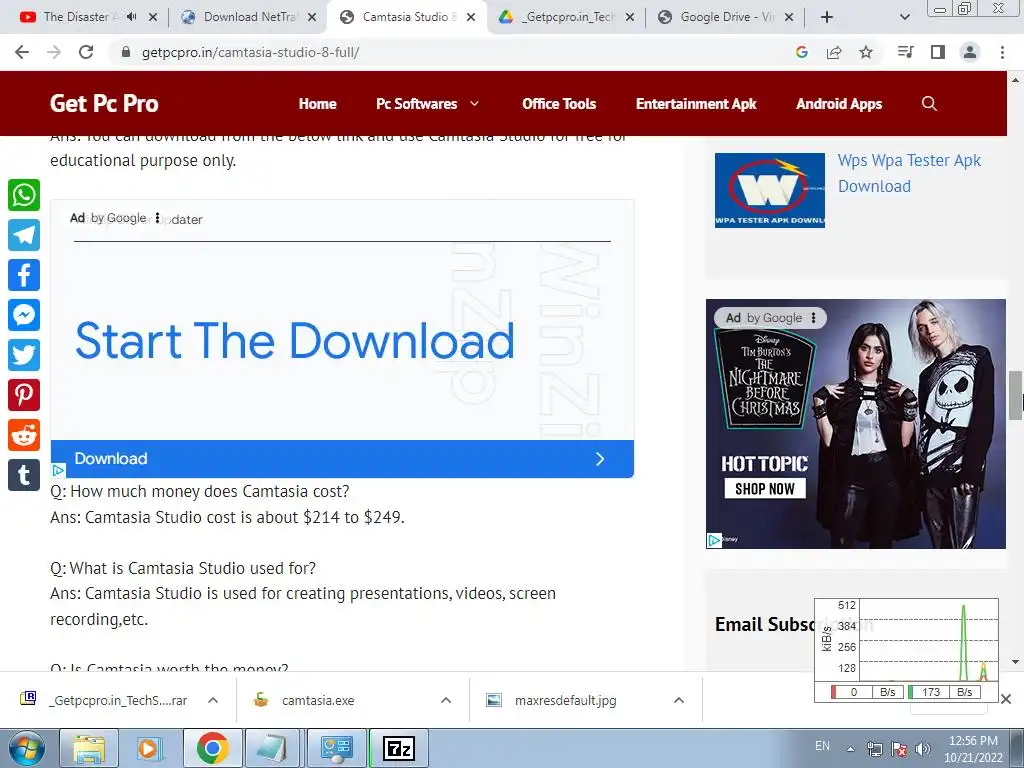The width and height of the screenshot is (1024, 768).
Task: Open the Chrome profile avatar
Action: pyautogui.click(x=970, y=52)
